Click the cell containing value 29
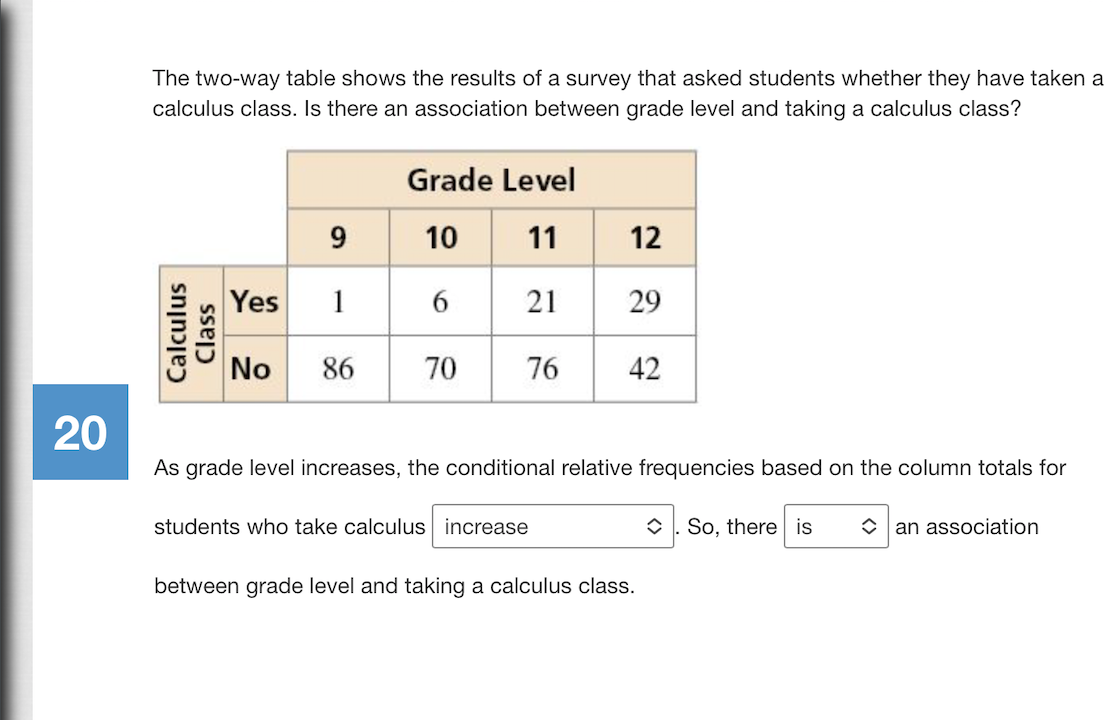The width and height of the screenshot is (1104, 720). pos(644,301)
